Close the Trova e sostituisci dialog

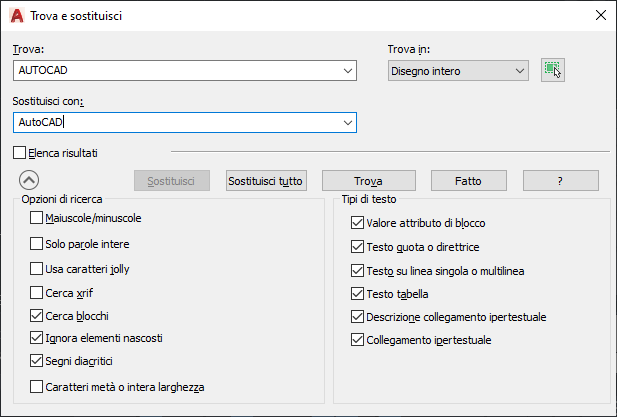600,15
